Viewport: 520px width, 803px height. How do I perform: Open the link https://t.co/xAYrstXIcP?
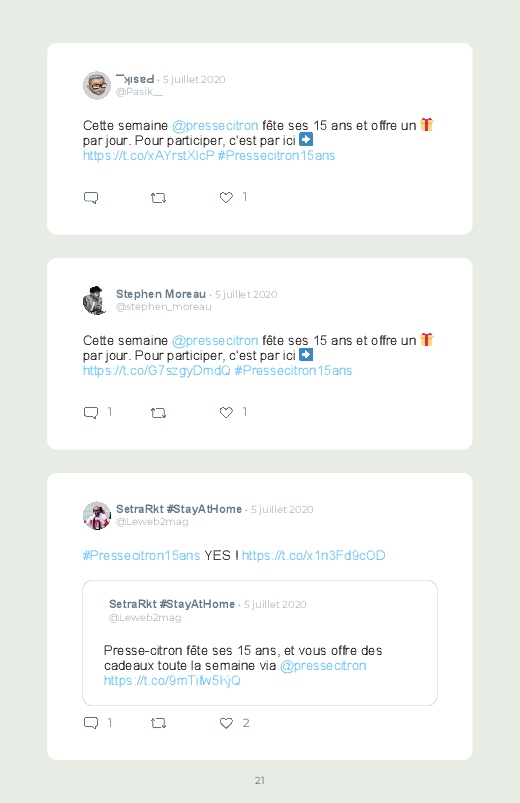[x=149, y=156]
